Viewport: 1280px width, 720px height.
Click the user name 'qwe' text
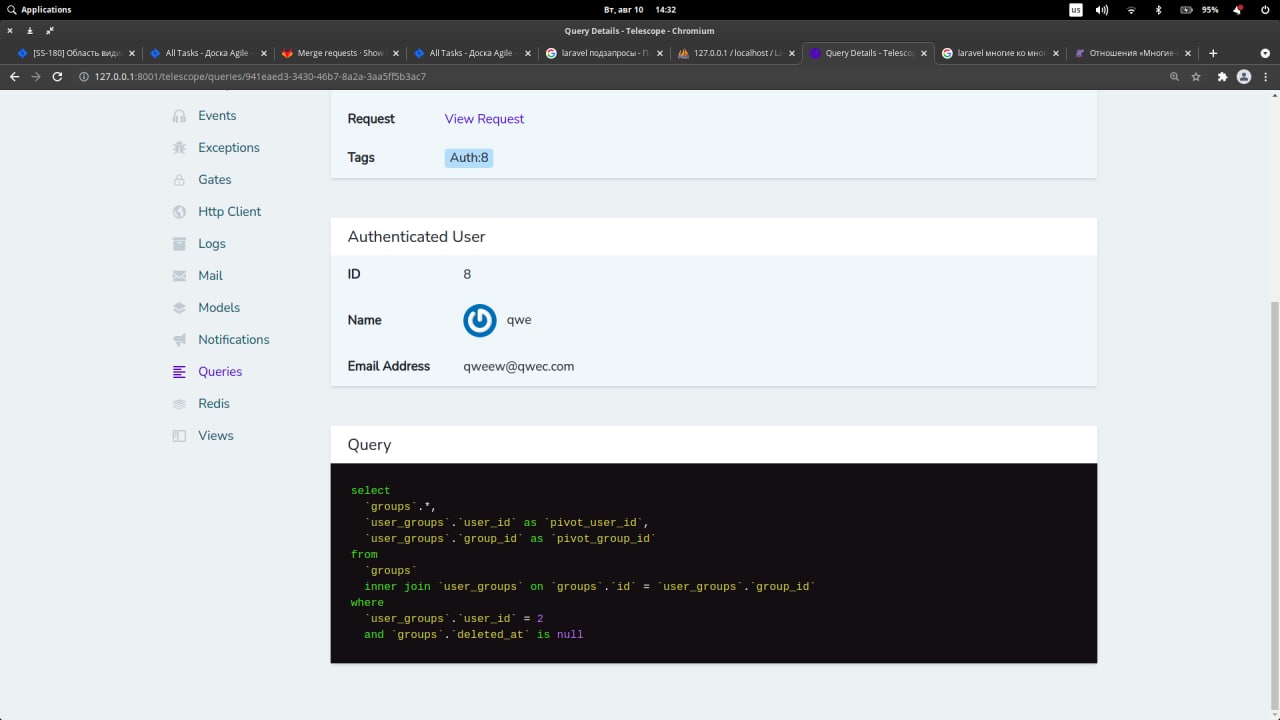click(x=519, y=320)
